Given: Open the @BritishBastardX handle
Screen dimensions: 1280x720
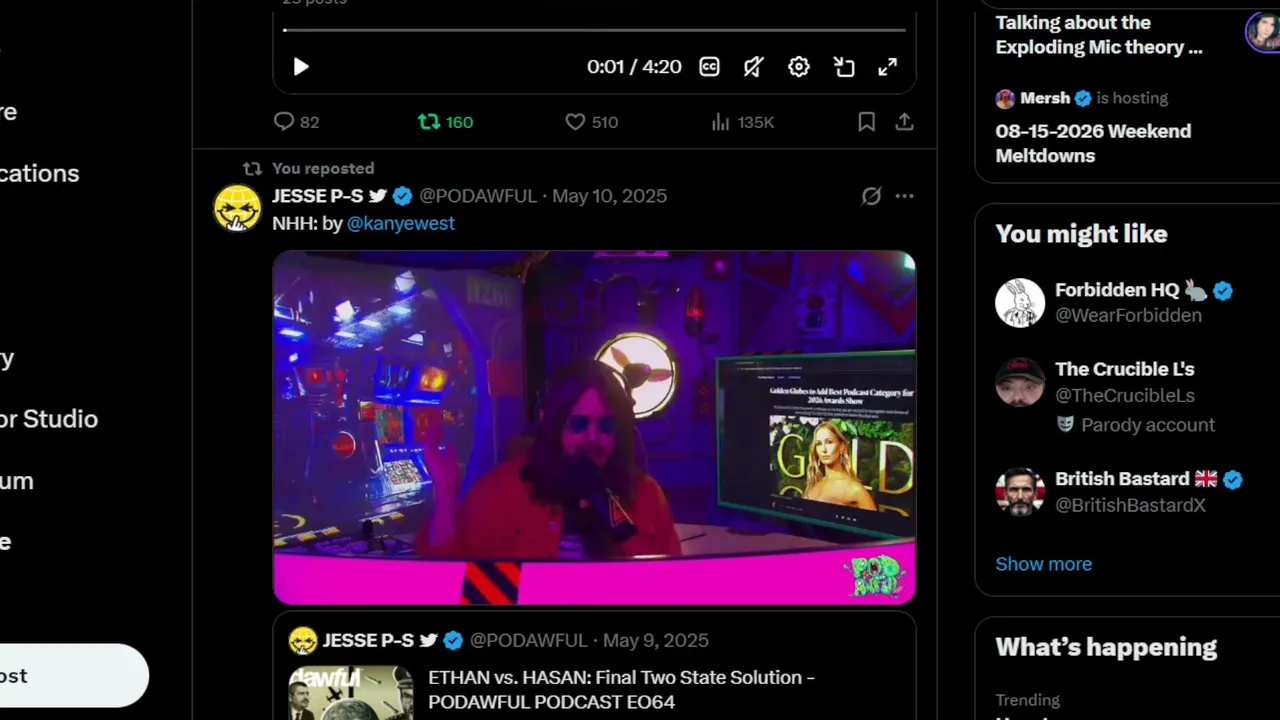Looking at the screenshot, I should coord(1130,505).
